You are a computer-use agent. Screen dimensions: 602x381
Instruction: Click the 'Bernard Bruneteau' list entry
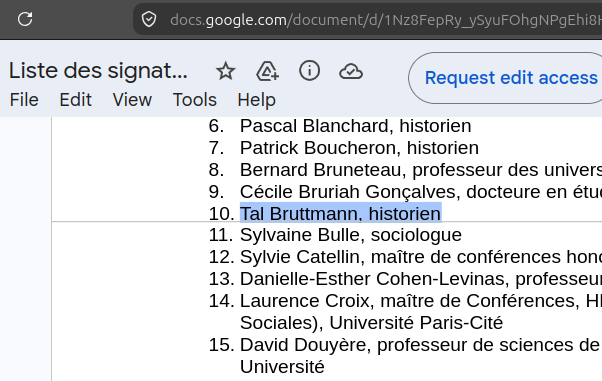coord(421,170)
